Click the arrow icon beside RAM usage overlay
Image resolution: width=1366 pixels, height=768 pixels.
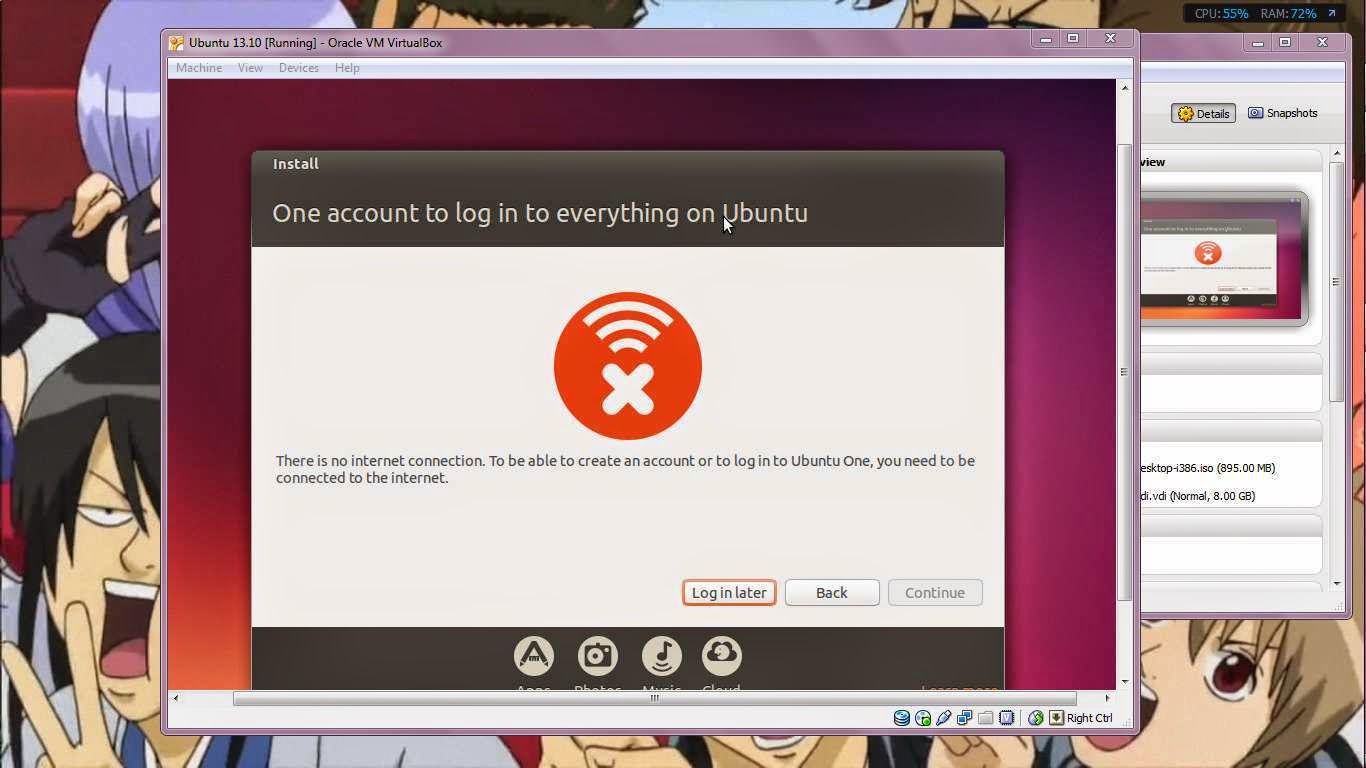coord(1331,14)
